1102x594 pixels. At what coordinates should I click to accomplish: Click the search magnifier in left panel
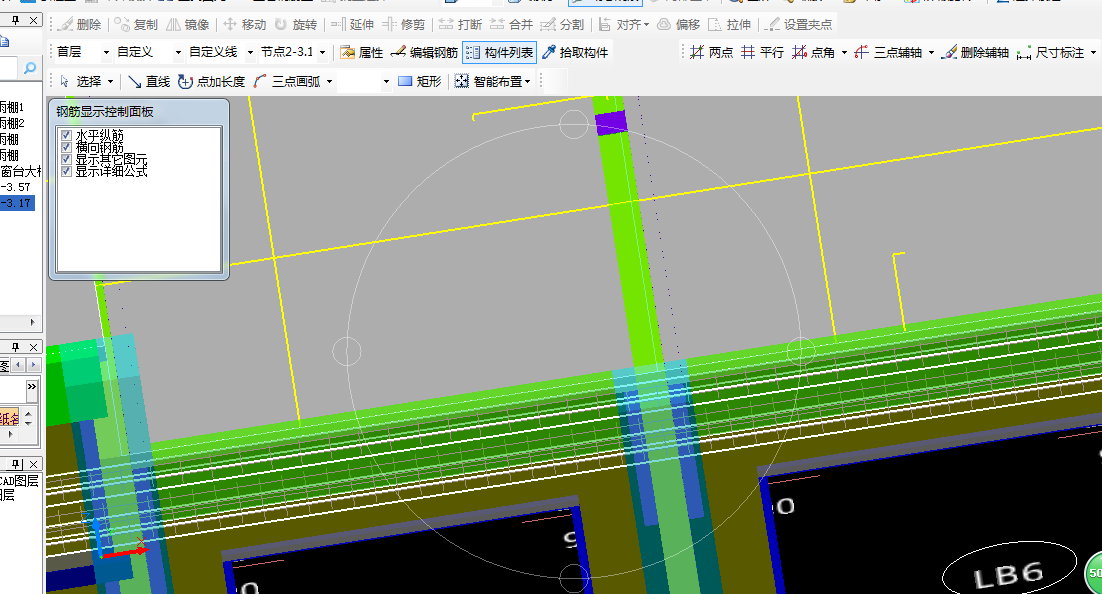(30, 68)
